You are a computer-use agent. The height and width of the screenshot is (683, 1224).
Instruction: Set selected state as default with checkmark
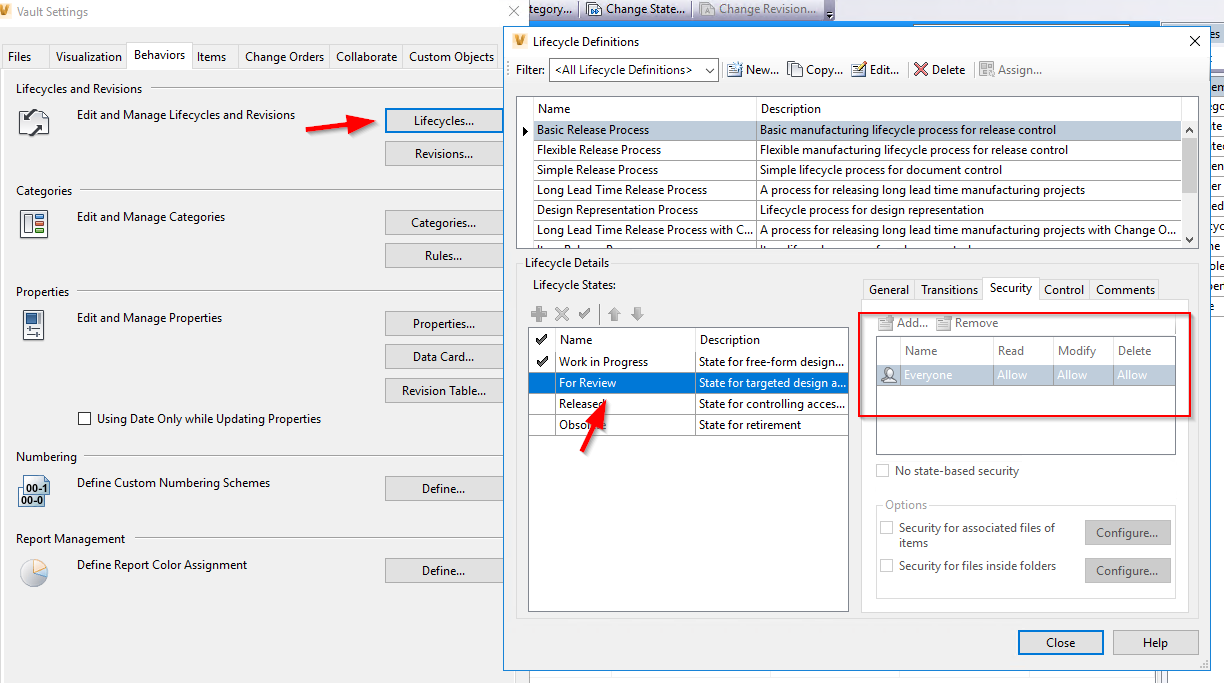click(584, 313)
